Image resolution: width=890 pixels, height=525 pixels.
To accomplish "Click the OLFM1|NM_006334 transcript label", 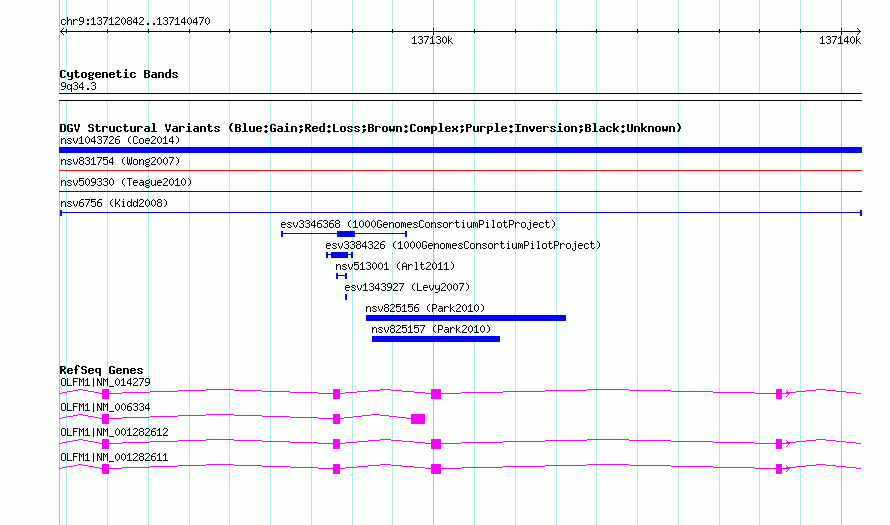I will point(105,408).
